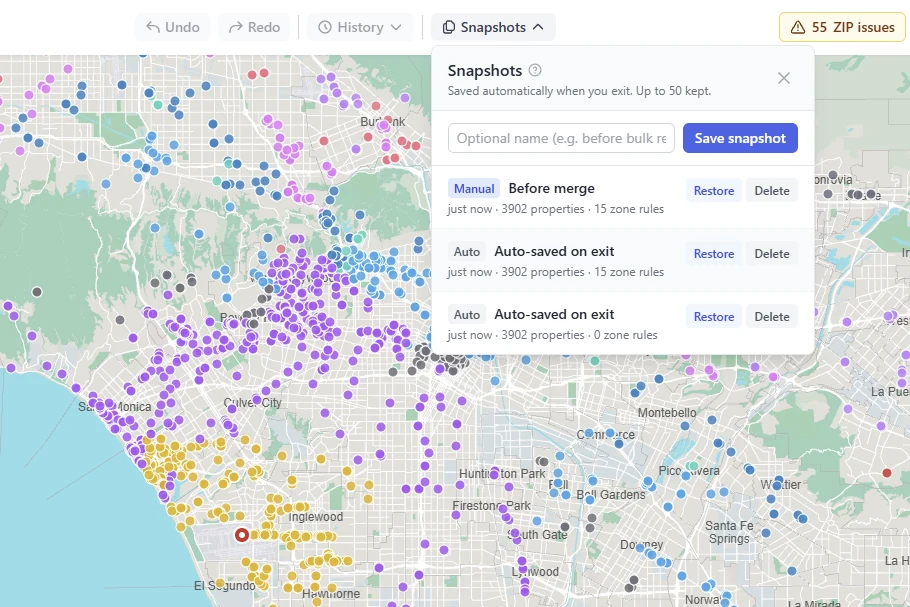Click the help icon next to Snapshots heading
Viewport: 910px width, 607px height.
[535, 70]
